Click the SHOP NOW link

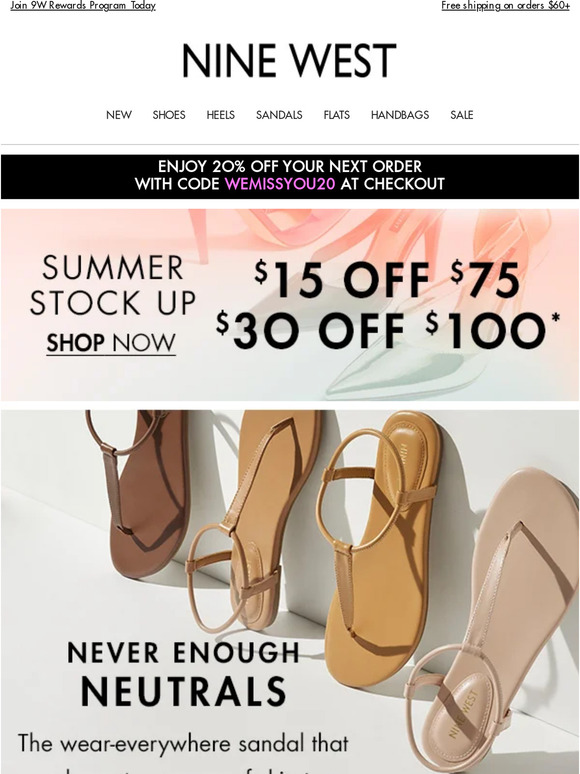111,343
